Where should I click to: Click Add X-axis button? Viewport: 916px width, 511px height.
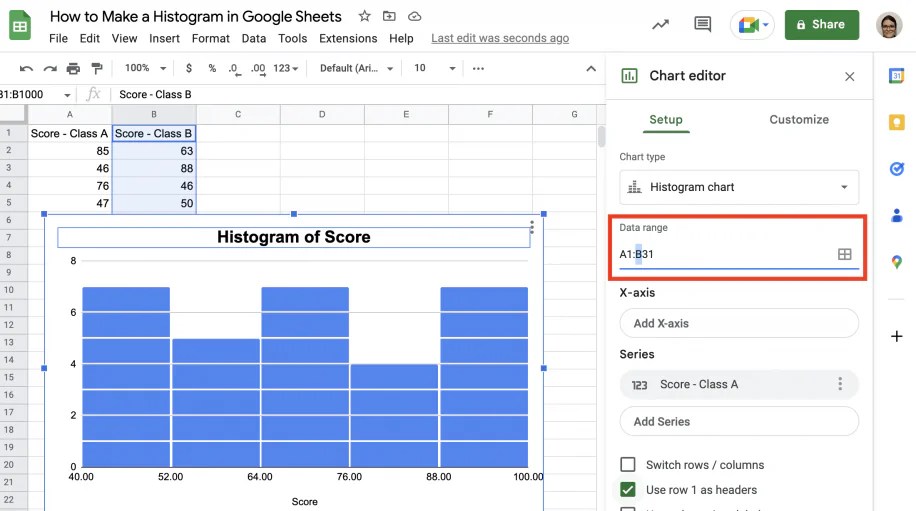tap(739, 323)
